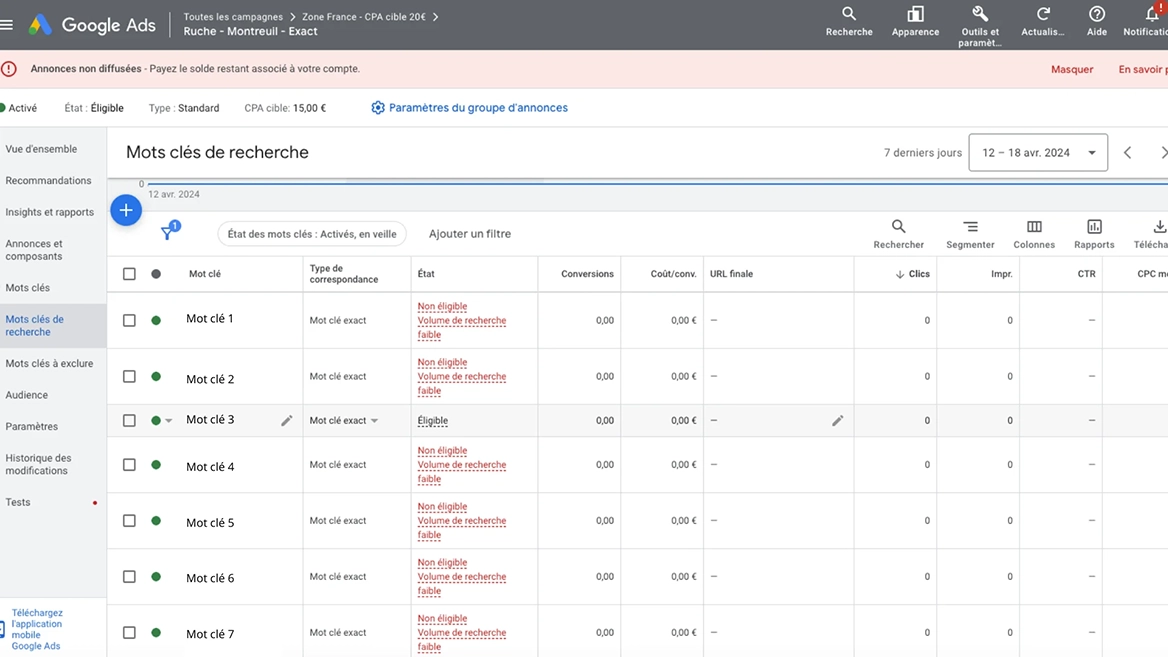Click Éligible status of Mot clé 3
This screenshot has width=1168, height=657.
(433, 421)
